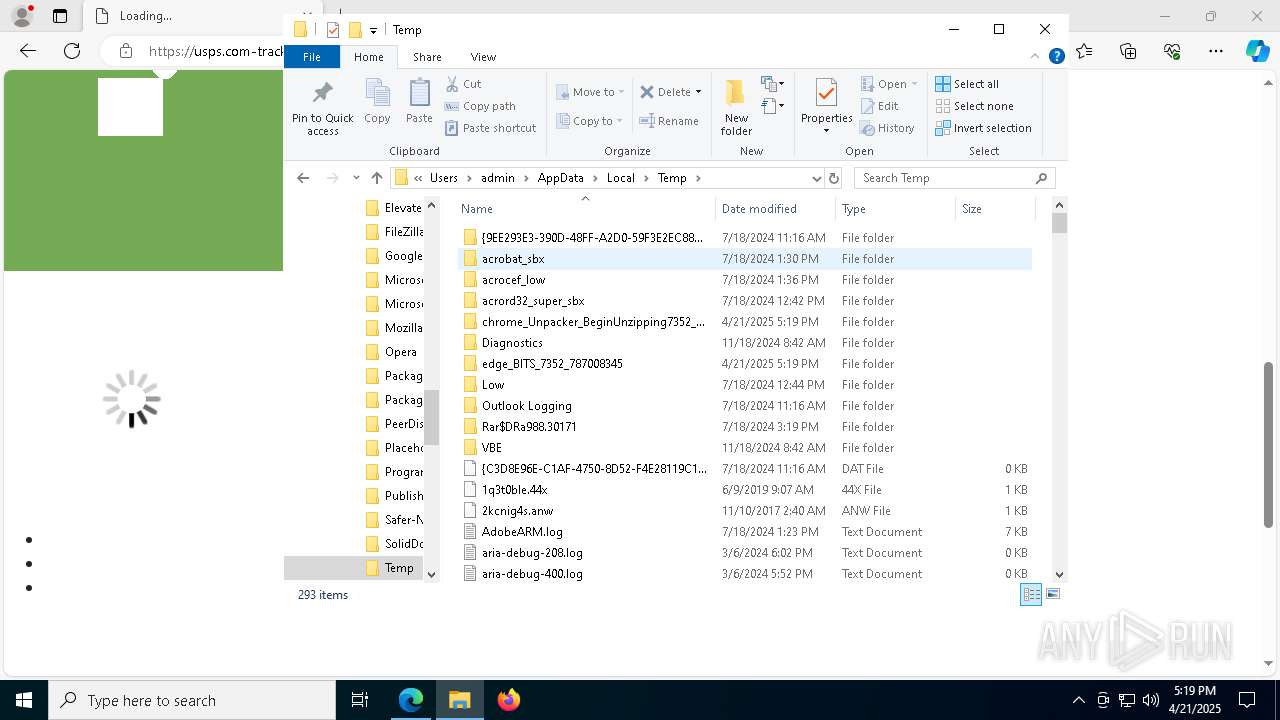Switch to the Share ribbon tab
Screen dimensions: 1280x720
(427, 57)
